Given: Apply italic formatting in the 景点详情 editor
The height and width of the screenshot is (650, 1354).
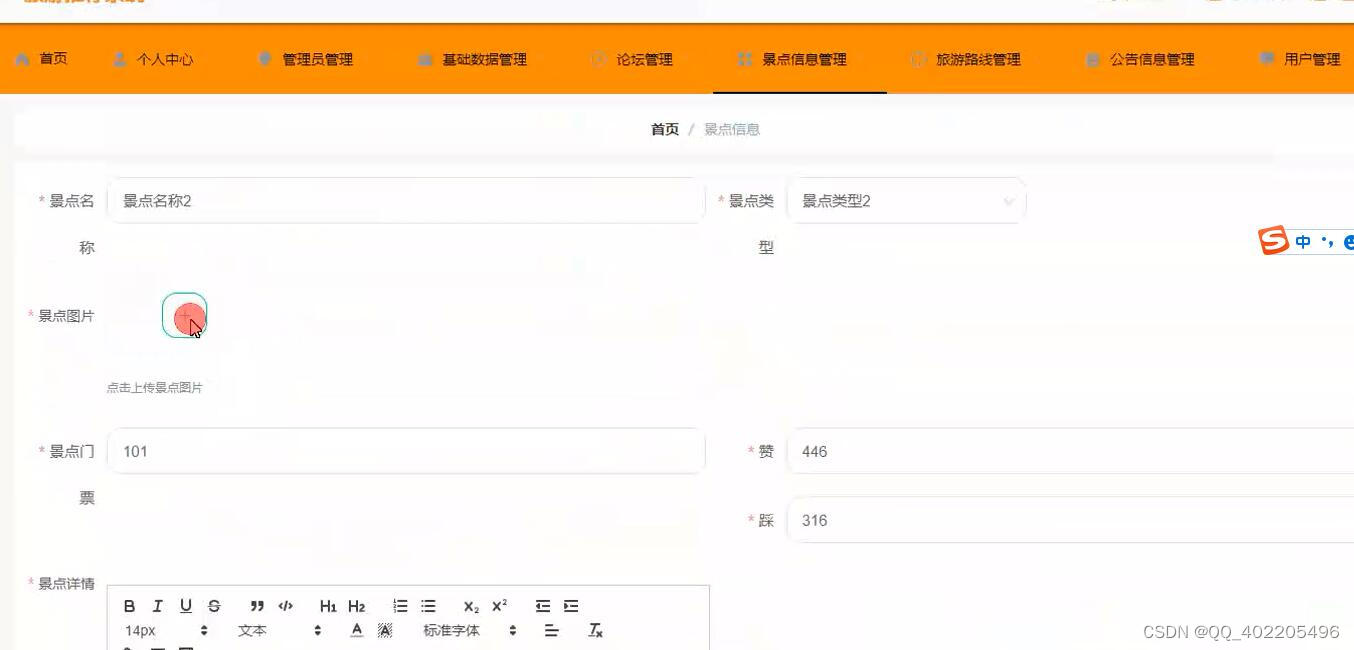Looking at the screenshot, I should [157, 605].
